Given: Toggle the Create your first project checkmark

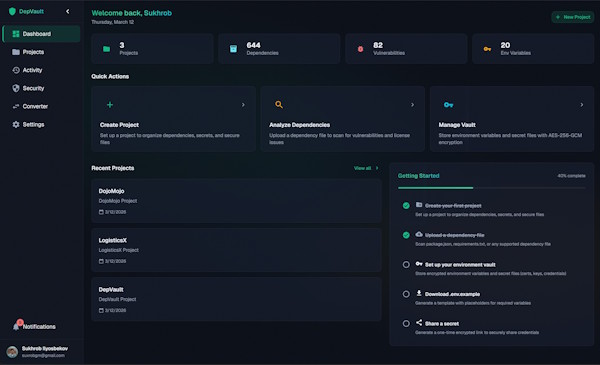Looking at the screenshot, I should click(x=406, y=205).
